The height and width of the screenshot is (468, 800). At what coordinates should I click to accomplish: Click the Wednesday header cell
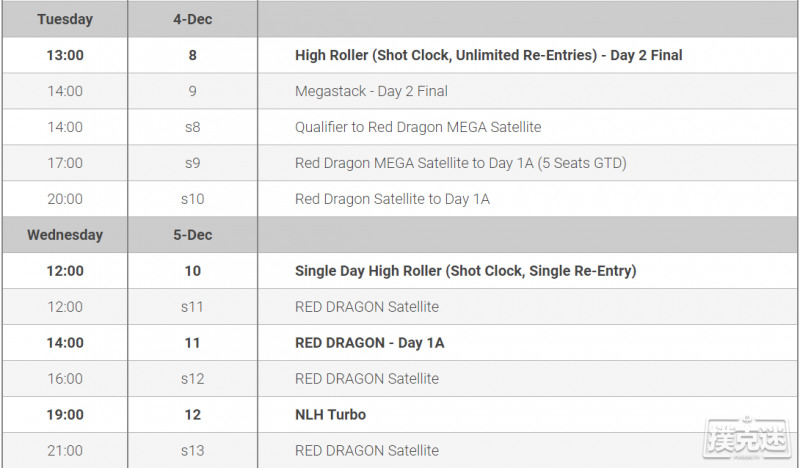[x=65, y=235]
